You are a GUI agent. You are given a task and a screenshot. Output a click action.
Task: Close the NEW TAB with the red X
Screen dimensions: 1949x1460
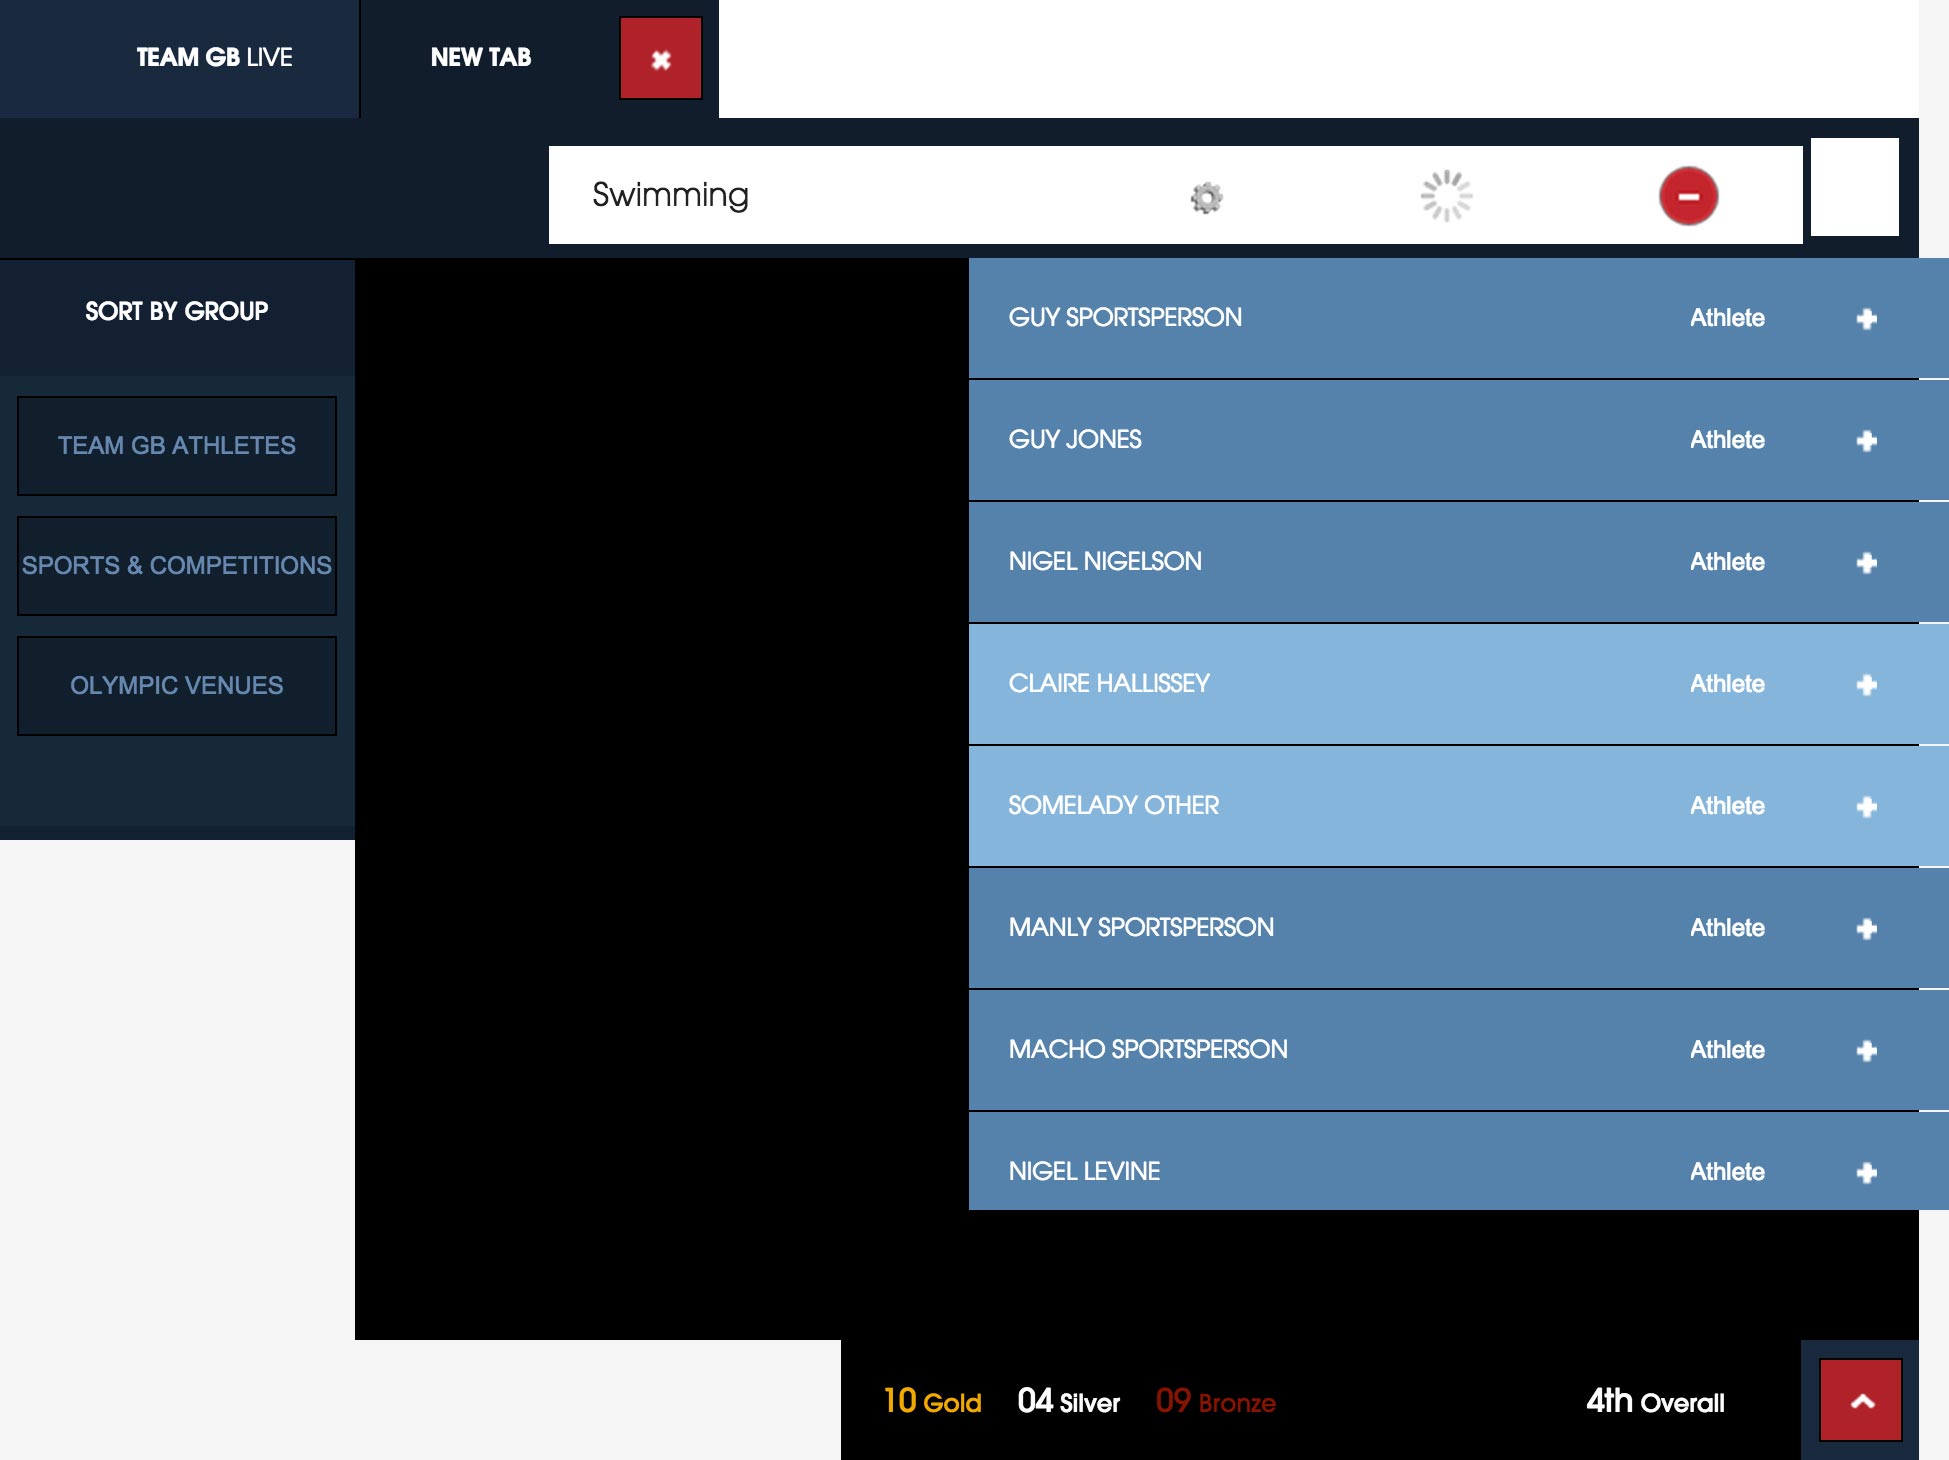pyautogui.click(x=659, y=59)
